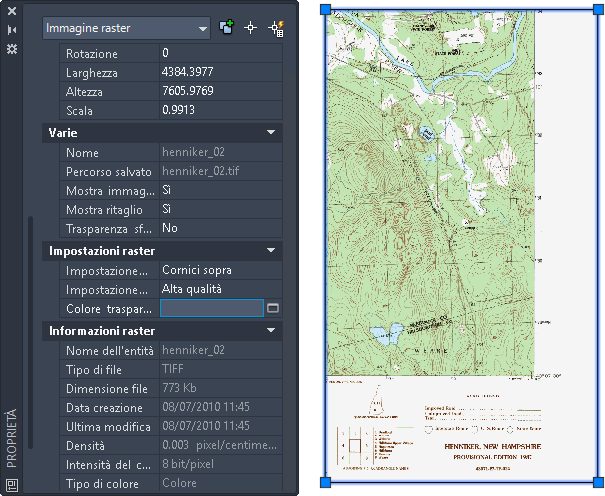Screen dimensions: 605x496
Task: Edit the Scala value 0.9913
Action: pyautogui.click(x=221, y=110)
